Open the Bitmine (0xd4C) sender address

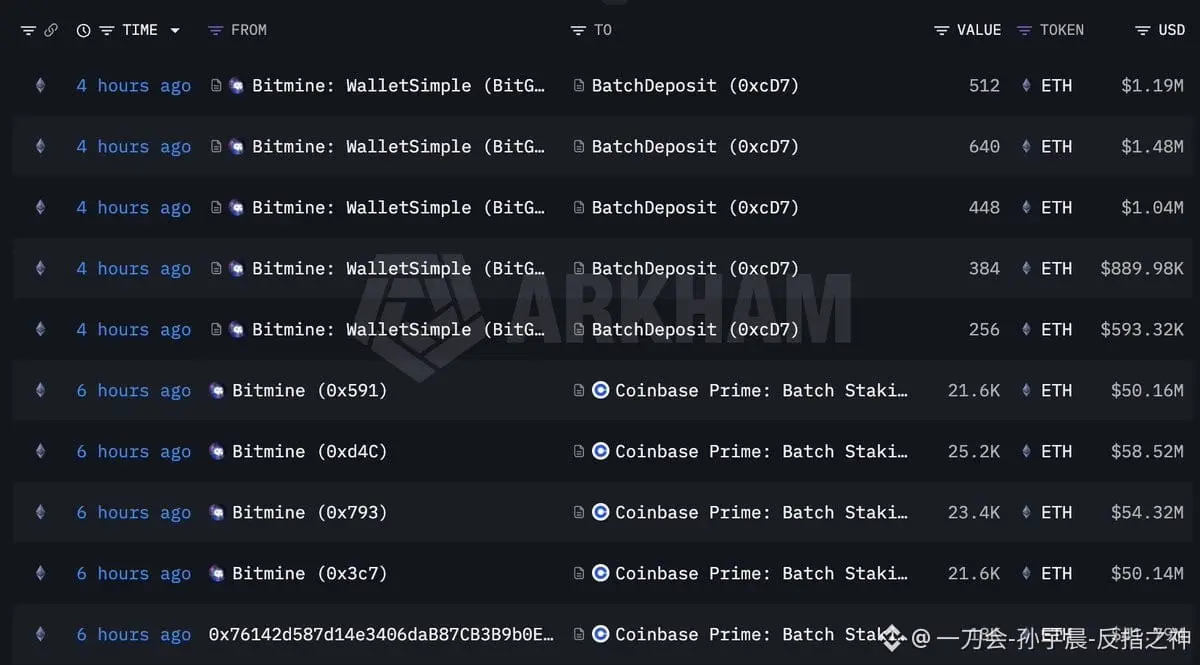(x=309, y=451)
